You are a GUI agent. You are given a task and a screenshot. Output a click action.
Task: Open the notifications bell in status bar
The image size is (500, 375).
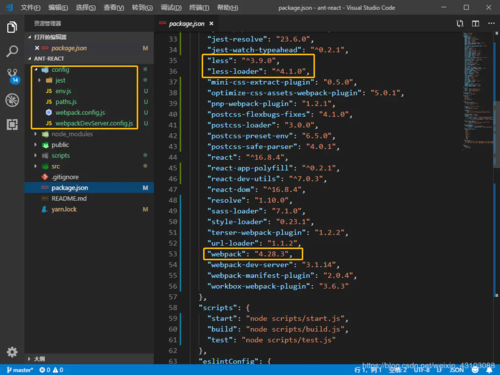click(489, 370)
